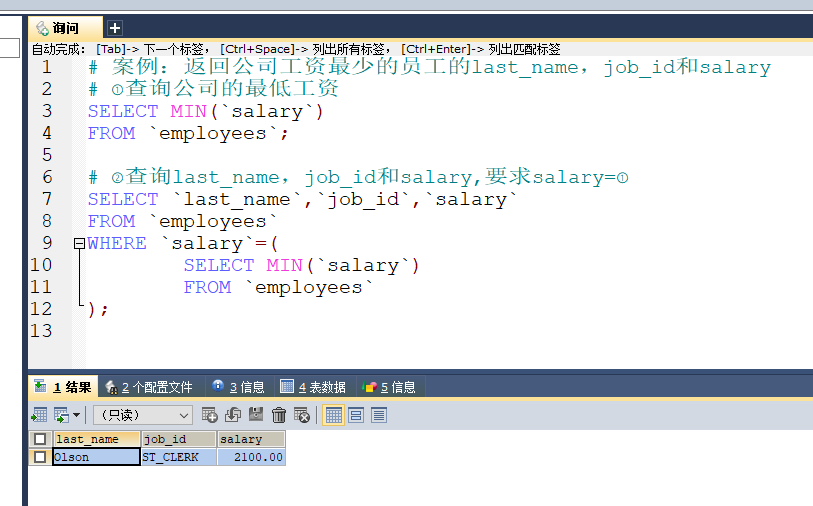Click the job_id column header
This screenshot has width=813, height=506.
(179, 439)
